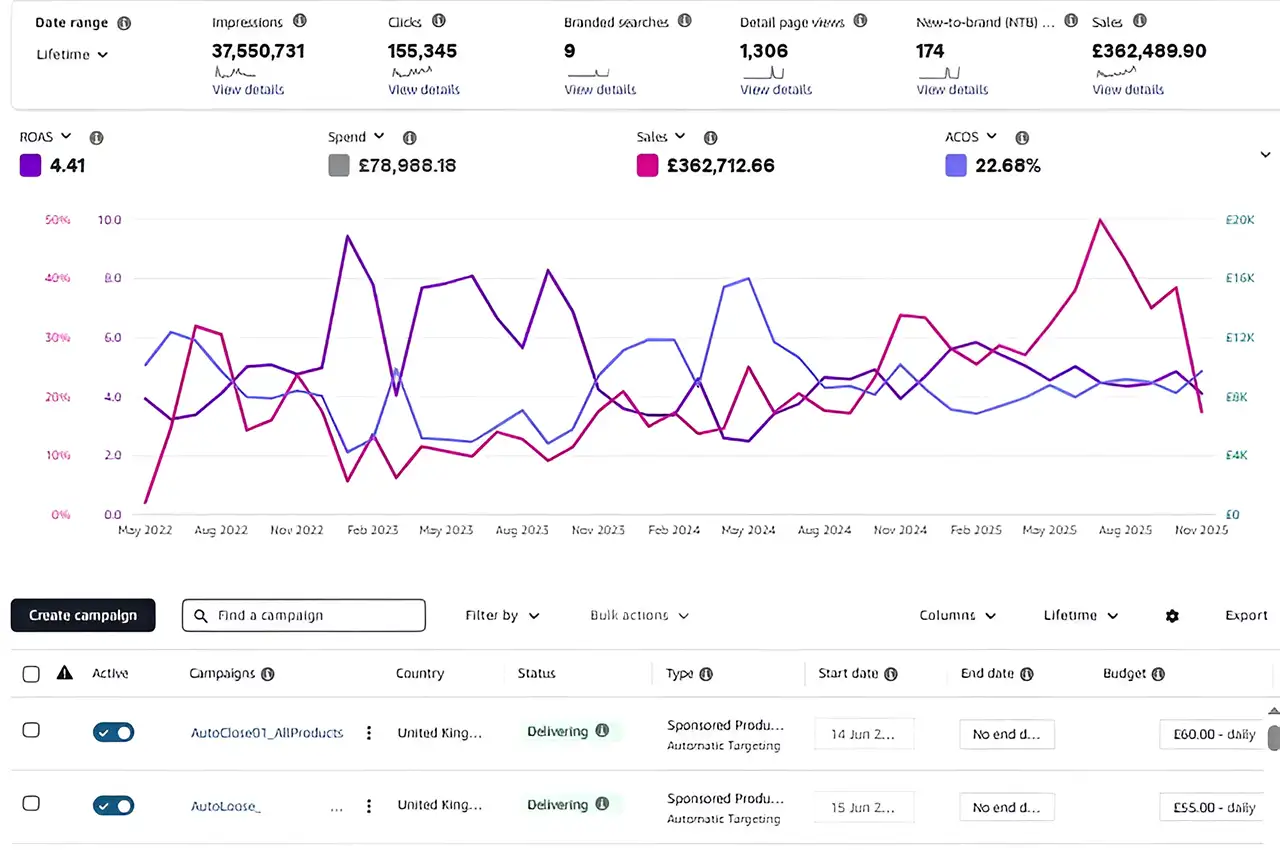Click the info icon next to Delivering status in the AutoClose01_AllProducts row

pyautogui.click(x=602, y=731)
